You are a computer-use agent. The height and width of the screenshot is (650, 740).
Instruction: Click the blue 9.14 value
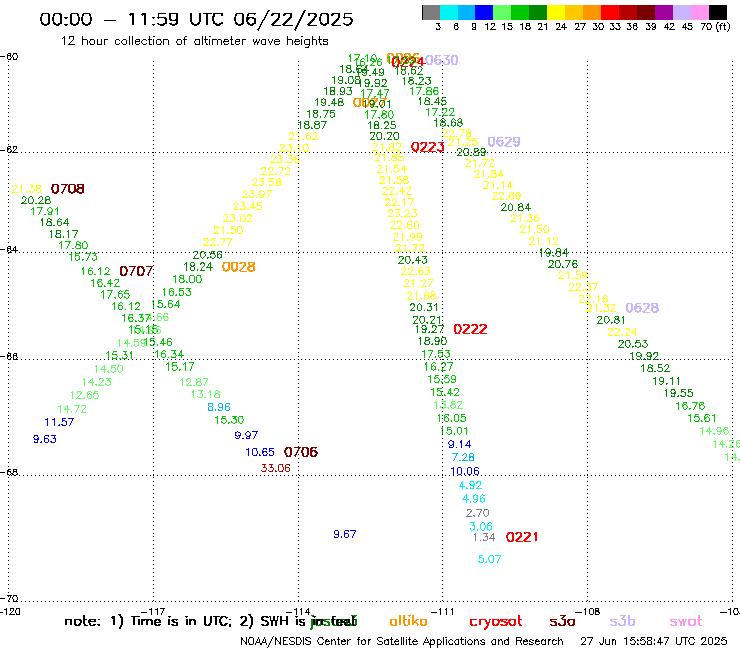point(459,444)
